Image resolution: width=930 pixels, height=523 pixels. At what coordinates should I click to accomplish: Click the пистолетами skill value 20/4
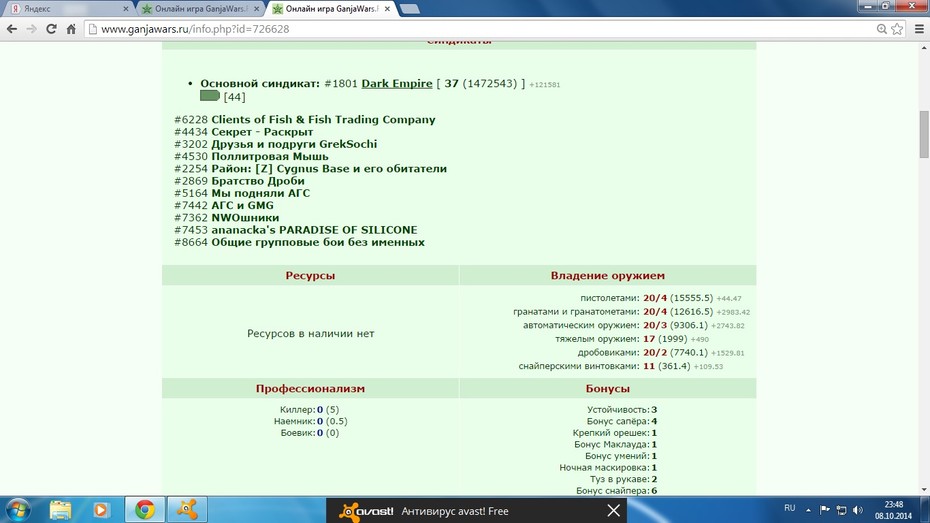point(655,298)
